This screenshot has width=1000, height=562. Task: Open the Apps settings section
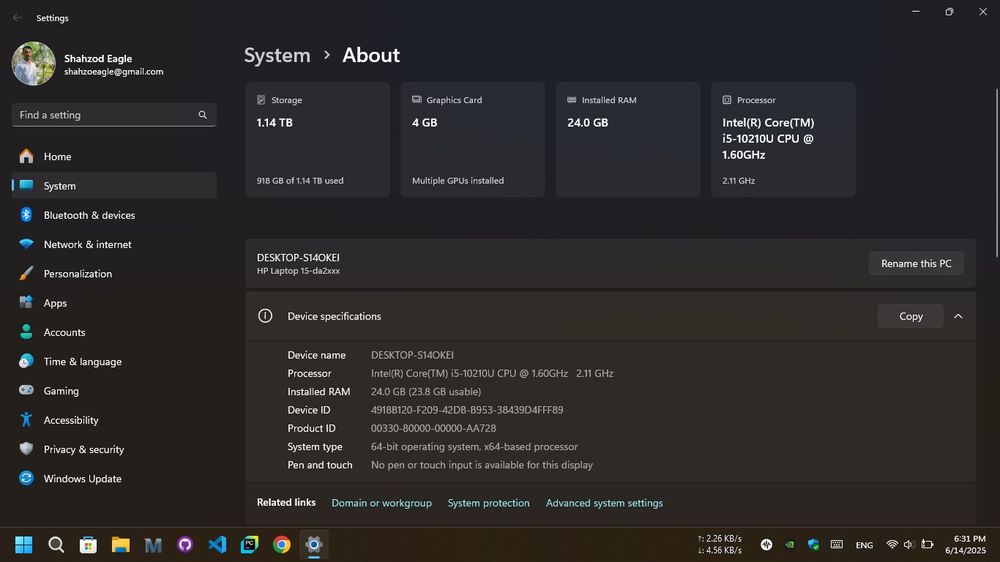click(114, 303)
